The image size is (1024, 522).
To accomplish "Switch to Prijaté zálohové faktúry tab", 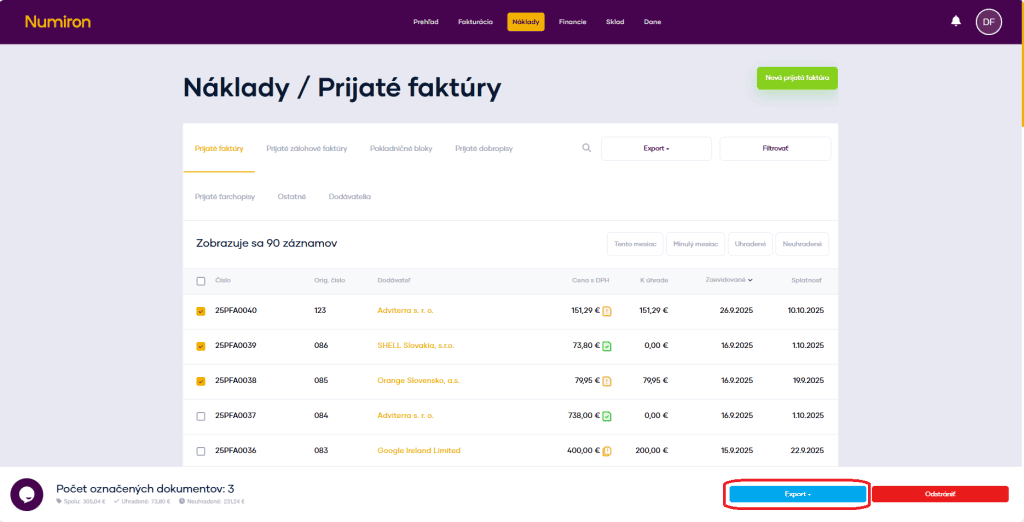I will coord(306,149).
